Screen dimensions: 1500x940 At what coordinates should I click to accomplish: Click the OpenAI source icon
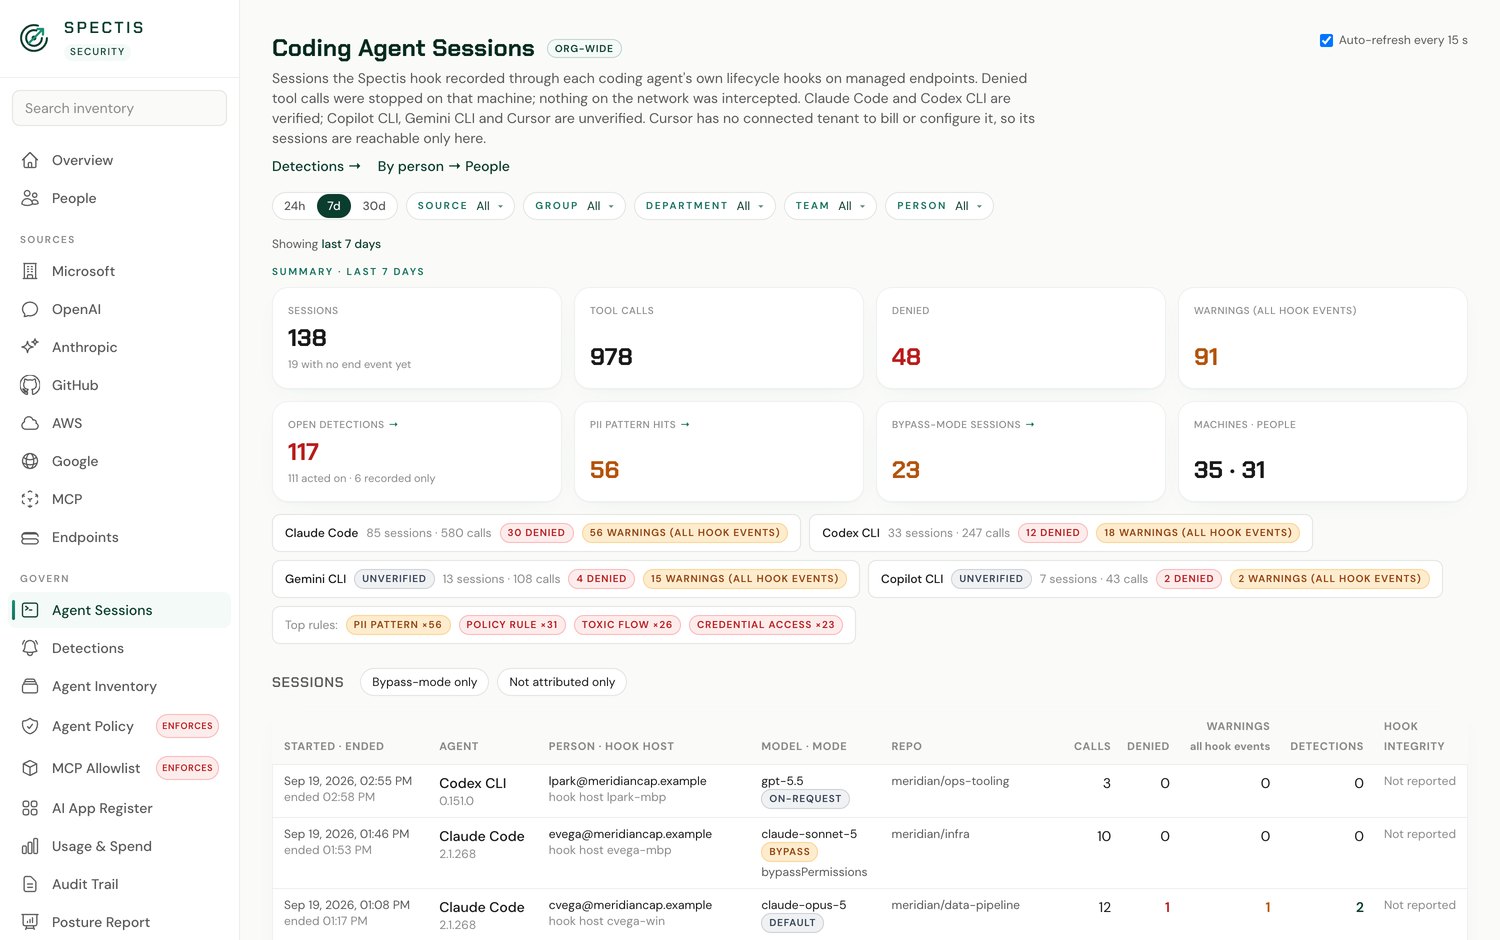click(30, 309)
